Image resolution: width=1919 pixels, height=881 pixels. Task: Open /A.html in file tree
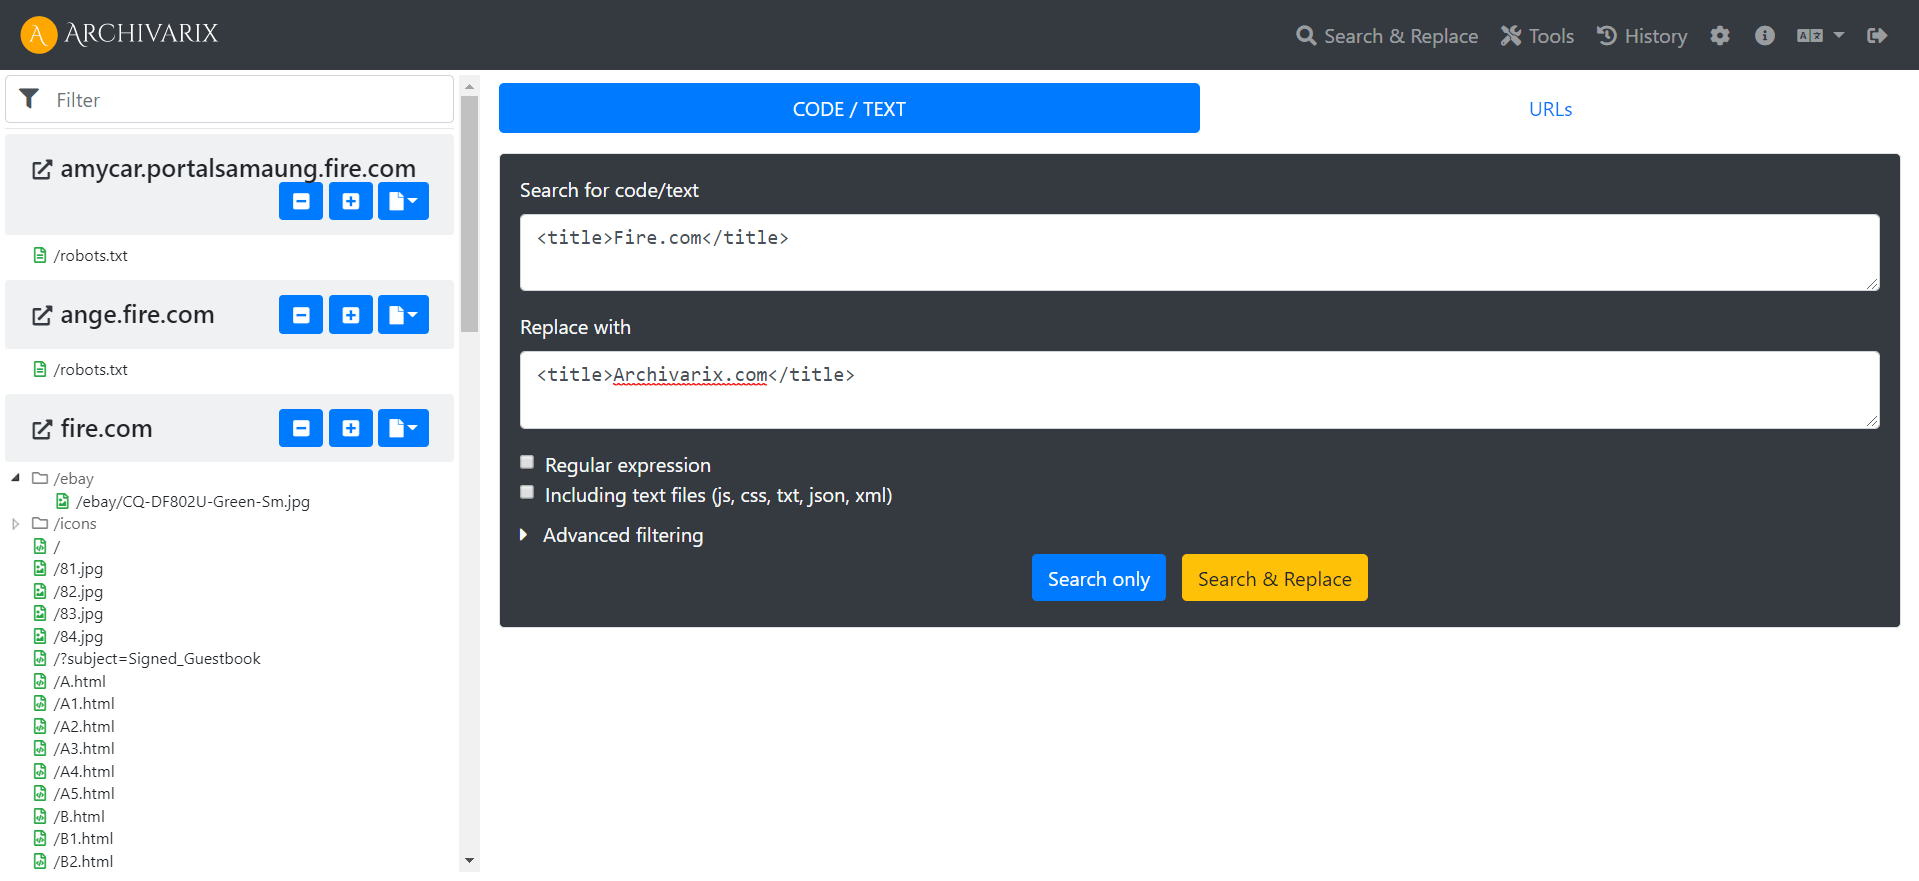pyautogui.click(x=80, y=682)
